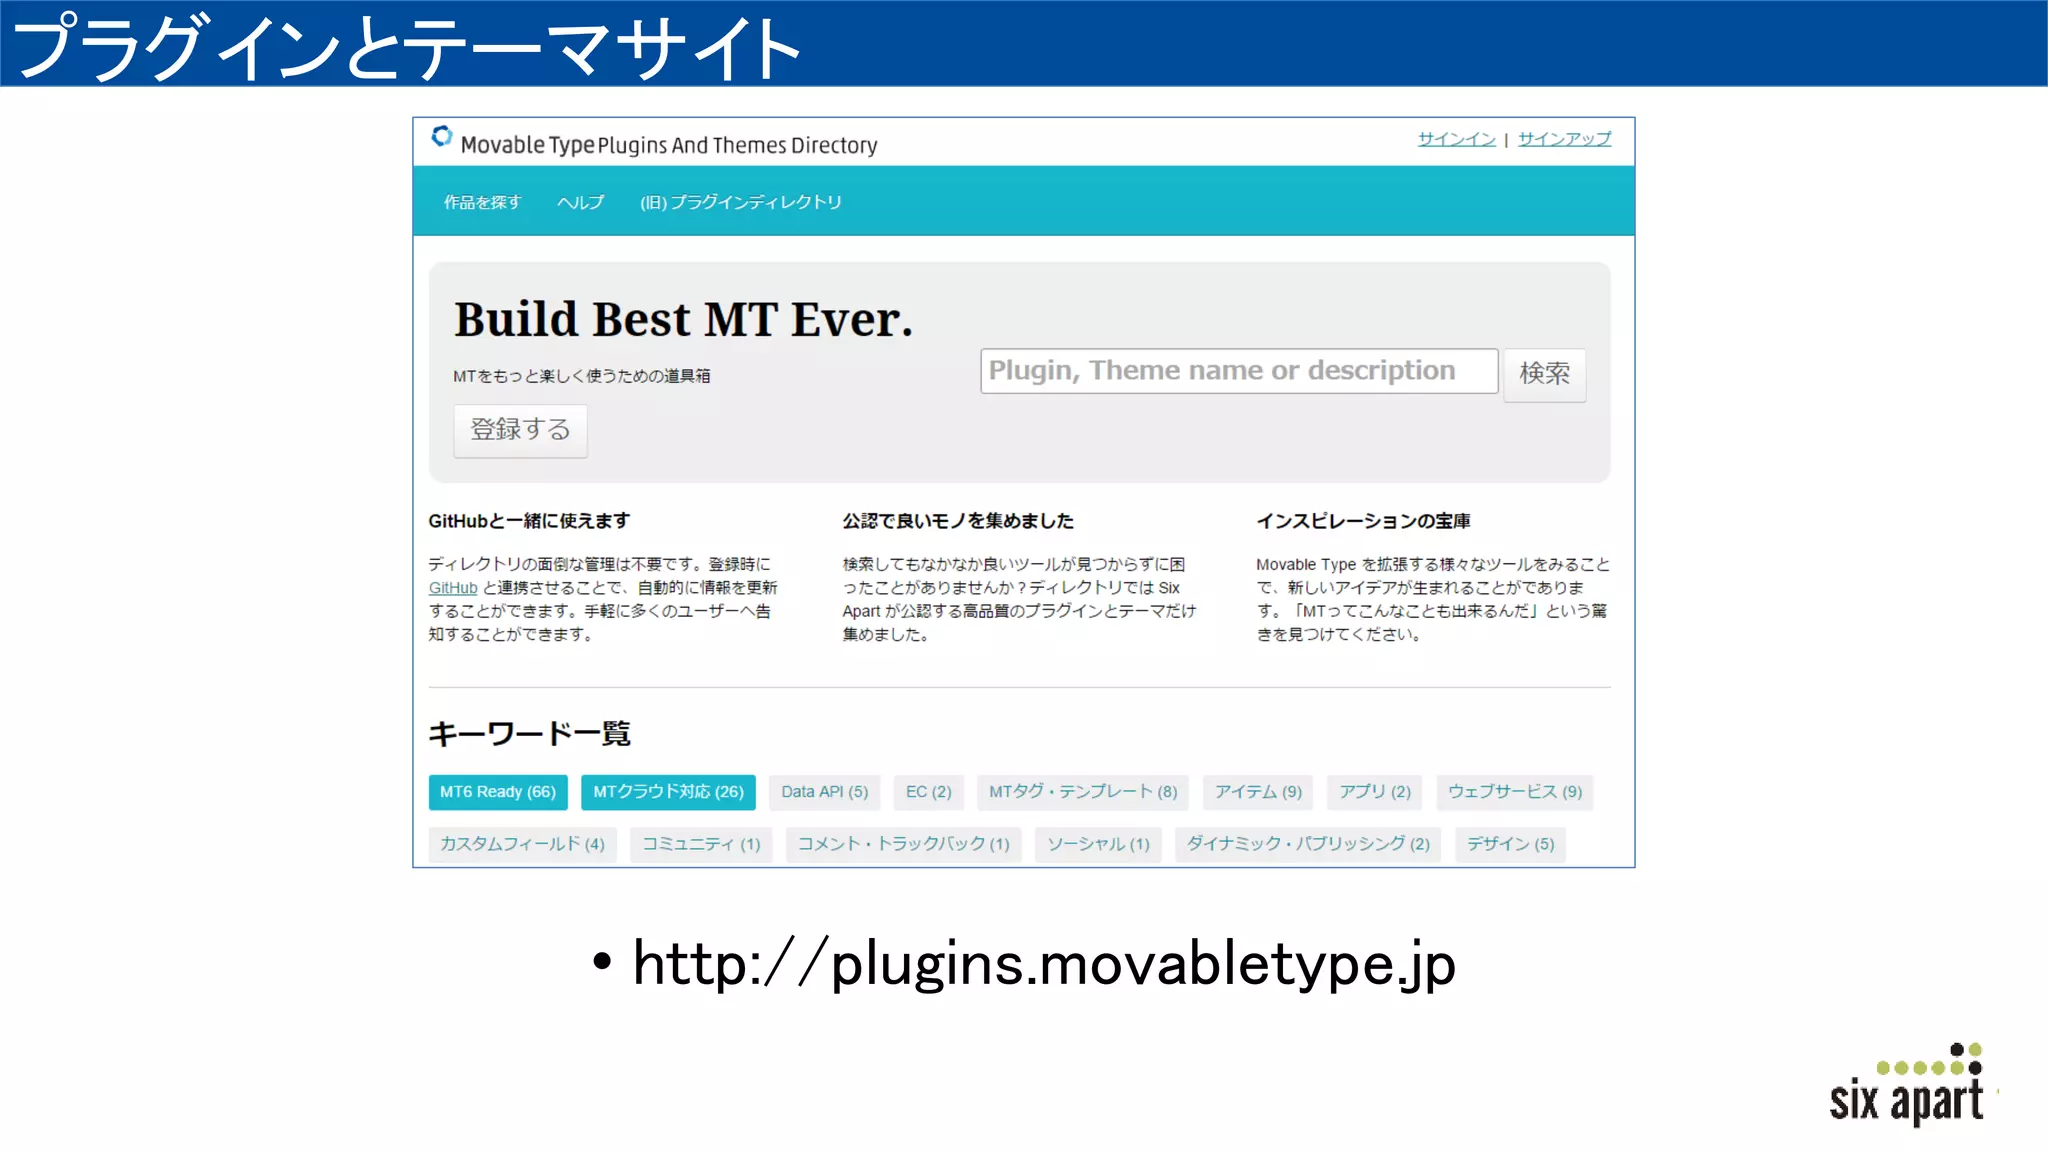Select the コミュニティ (1) keyword tag
The width and height of the screenshot is (2048, 1152).
tap(701, 844)
